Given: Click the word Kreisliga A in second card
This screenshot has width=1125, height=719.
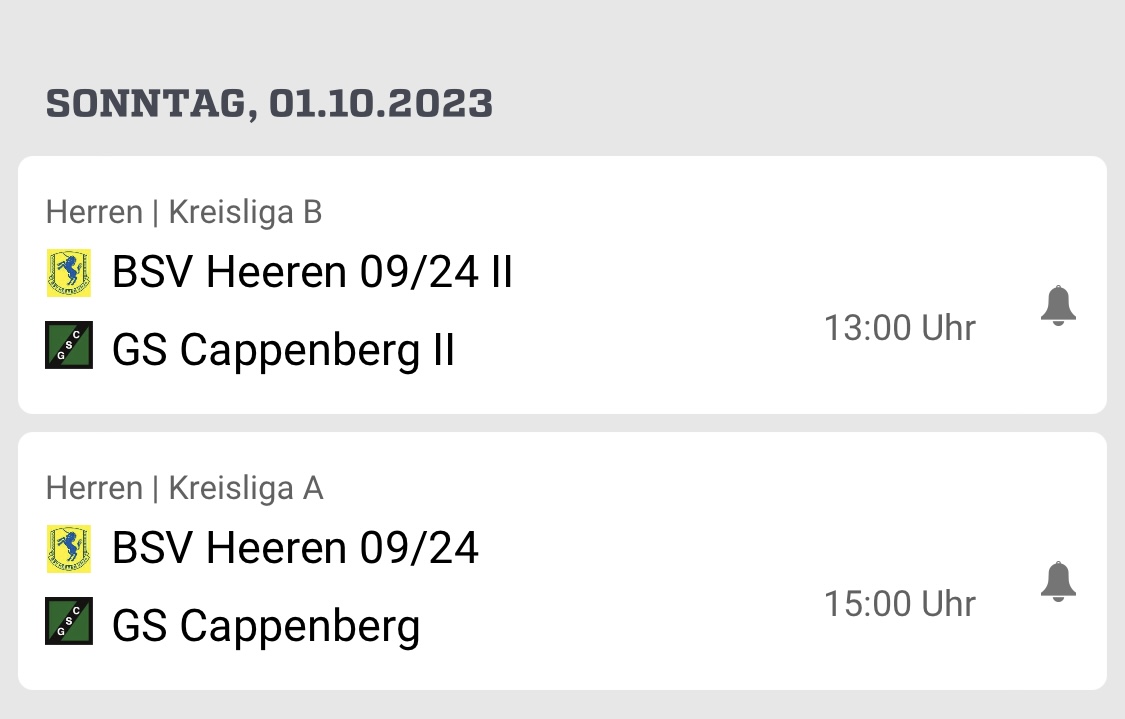Looking at the screenshot, I should pyautogui.click(x=246, y=489).
